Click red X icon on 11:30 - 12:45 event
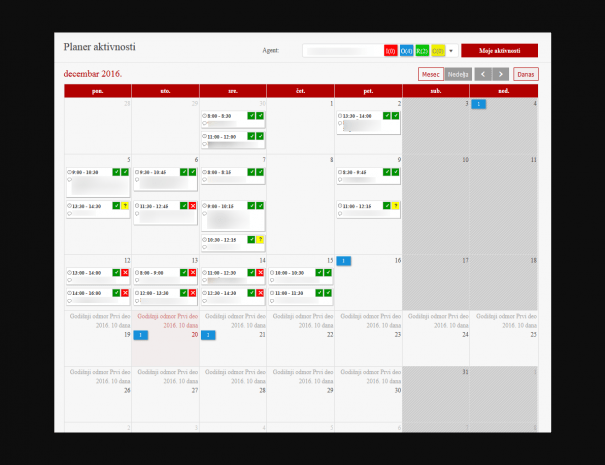 click(x=193, y=206)
